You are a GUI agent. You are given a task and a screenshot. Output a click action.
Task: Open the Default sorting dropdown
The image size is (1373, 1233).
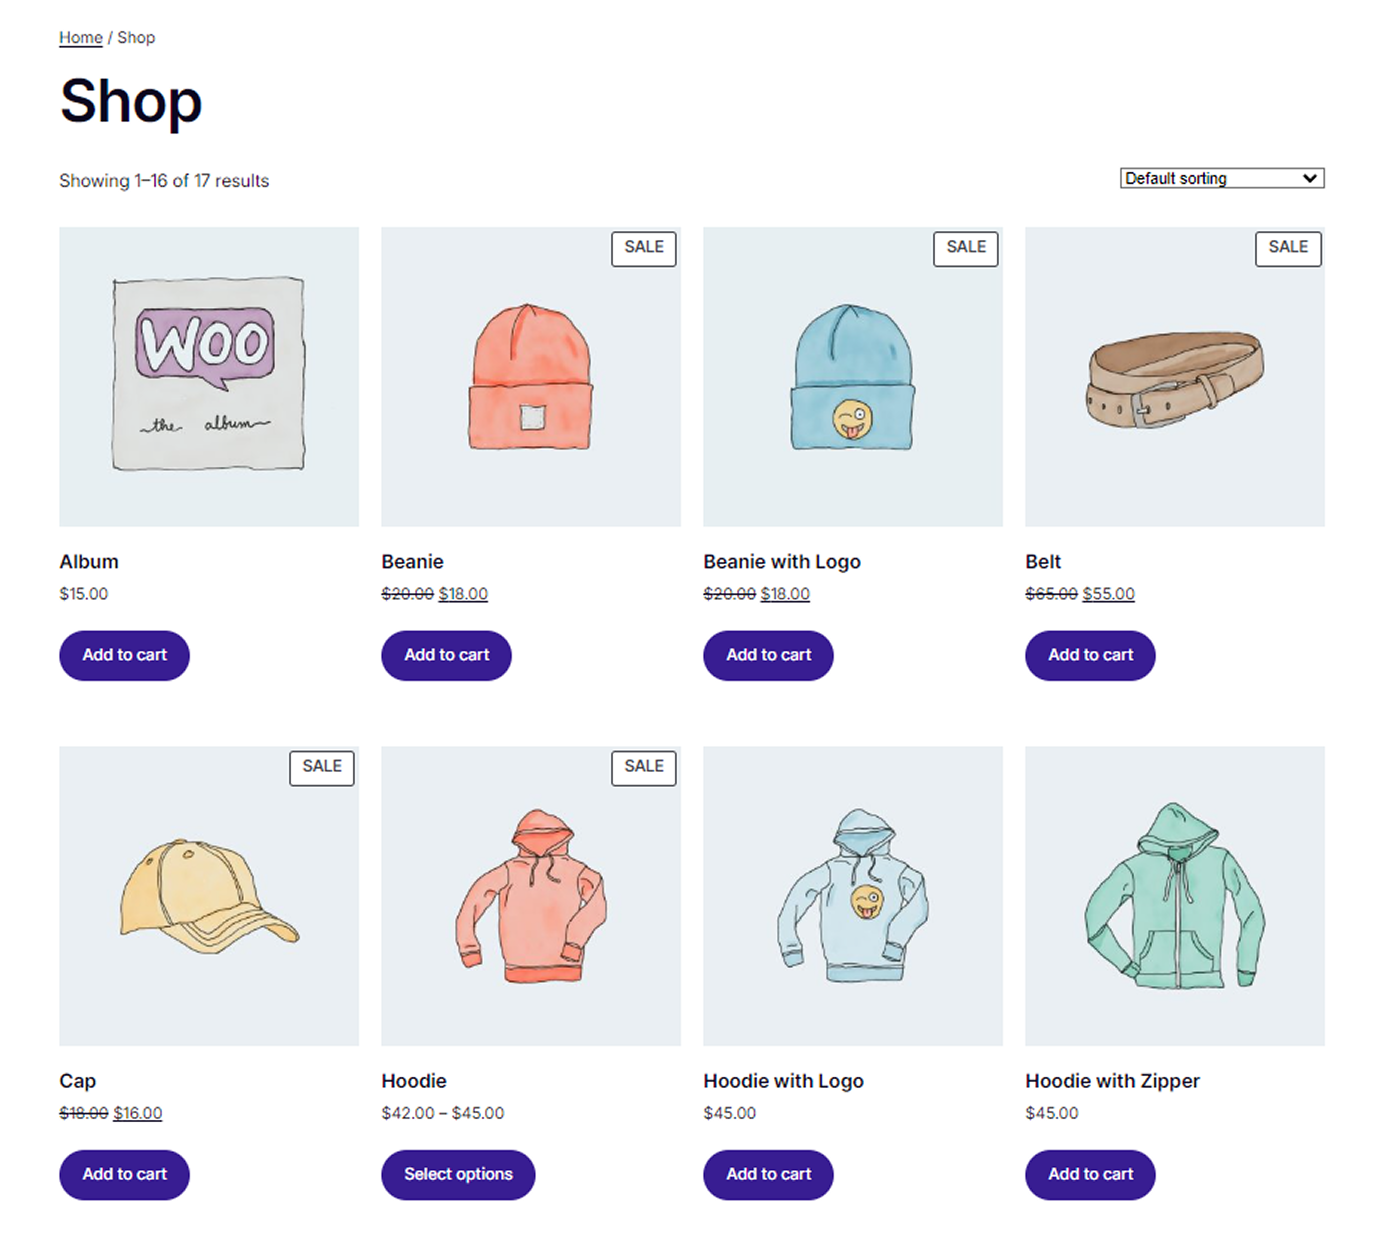(x=1221, y=178)
